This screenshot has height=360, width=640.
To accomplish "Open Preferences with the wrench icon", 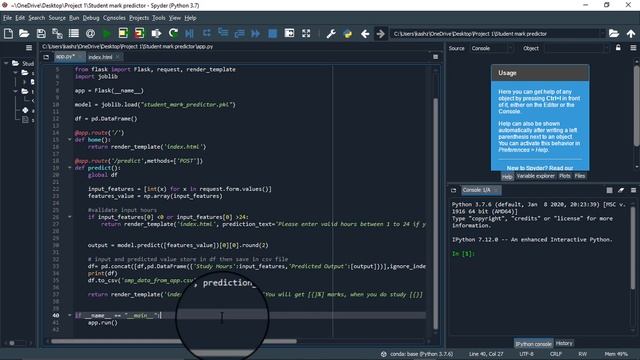I will [x=331, y=33].
